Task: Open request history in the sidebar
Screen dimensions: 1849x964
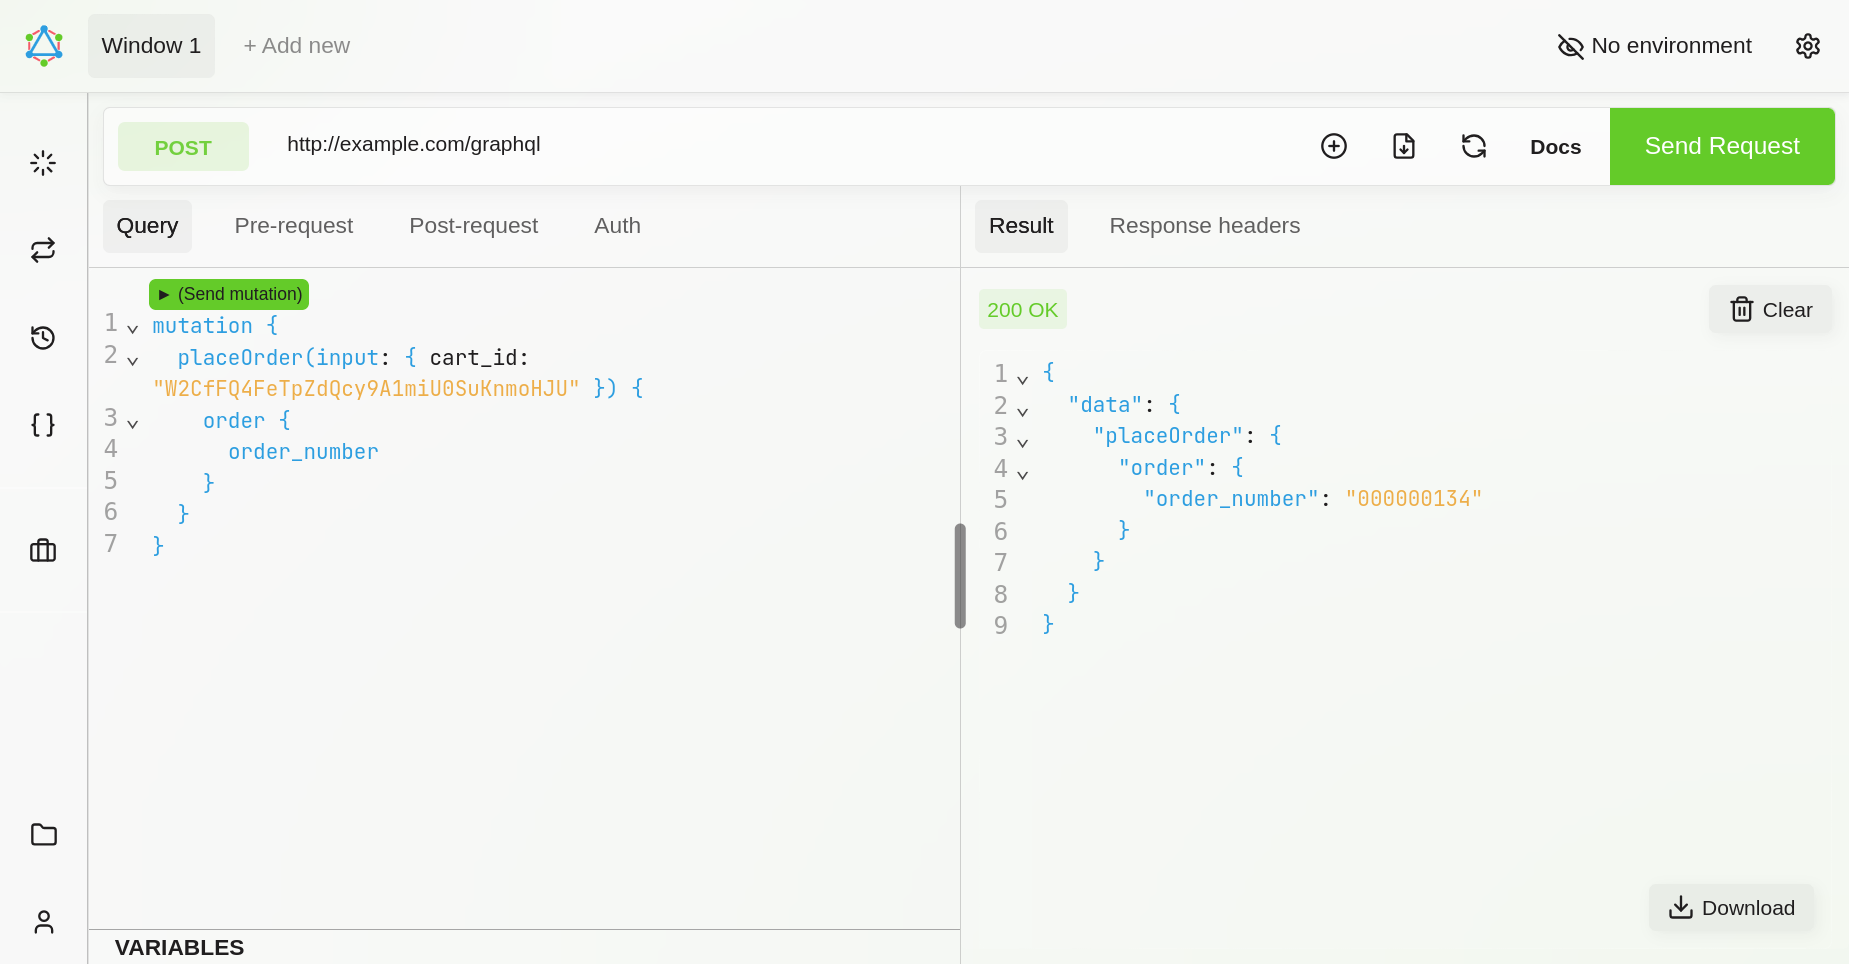Action: (43, 338)
